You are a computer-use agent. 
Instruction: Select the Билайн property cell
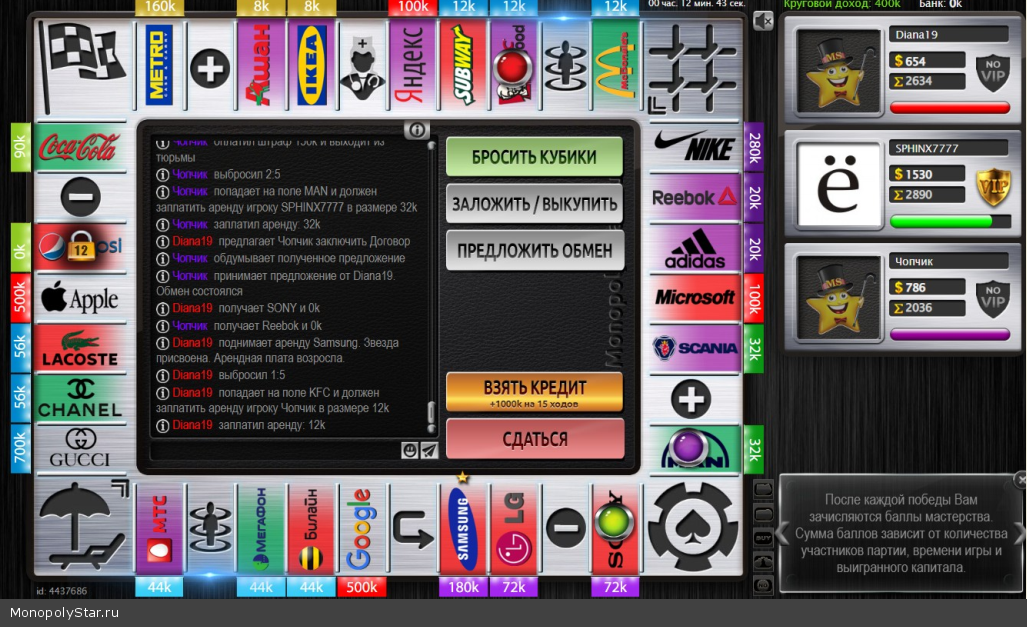pyautogui.click(x=312, y=528)
